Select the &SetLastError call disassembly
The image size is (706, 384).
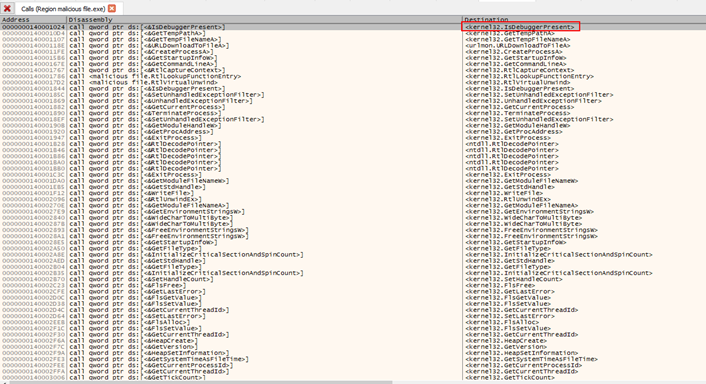tap(137, 316)
